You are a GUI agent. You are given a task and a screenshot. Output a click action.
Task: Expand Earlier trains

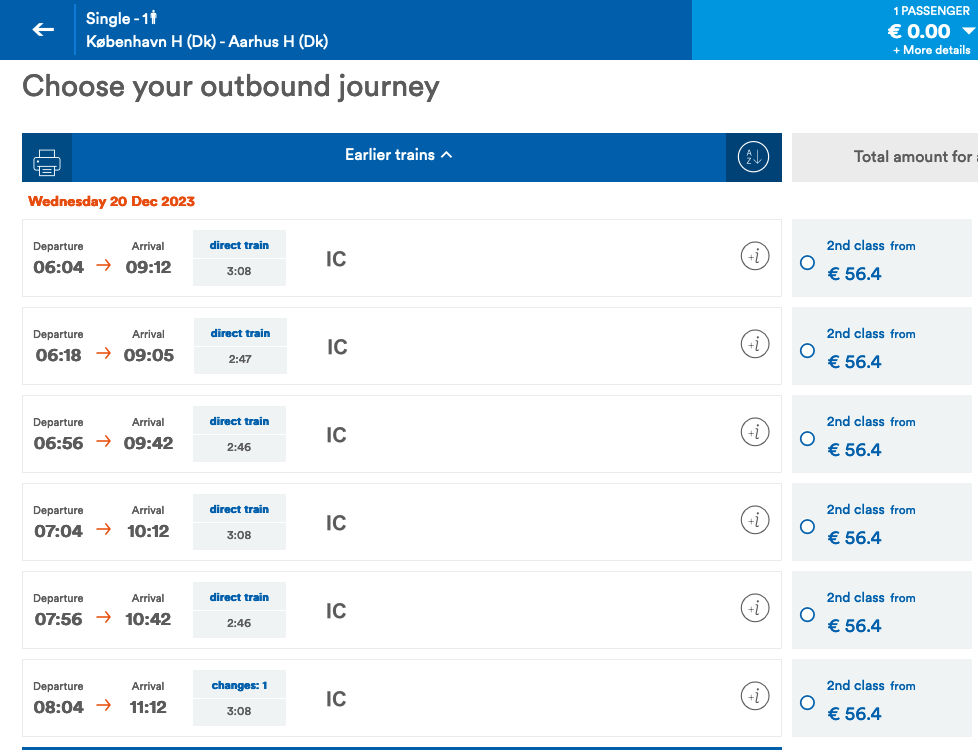point(398,155)
